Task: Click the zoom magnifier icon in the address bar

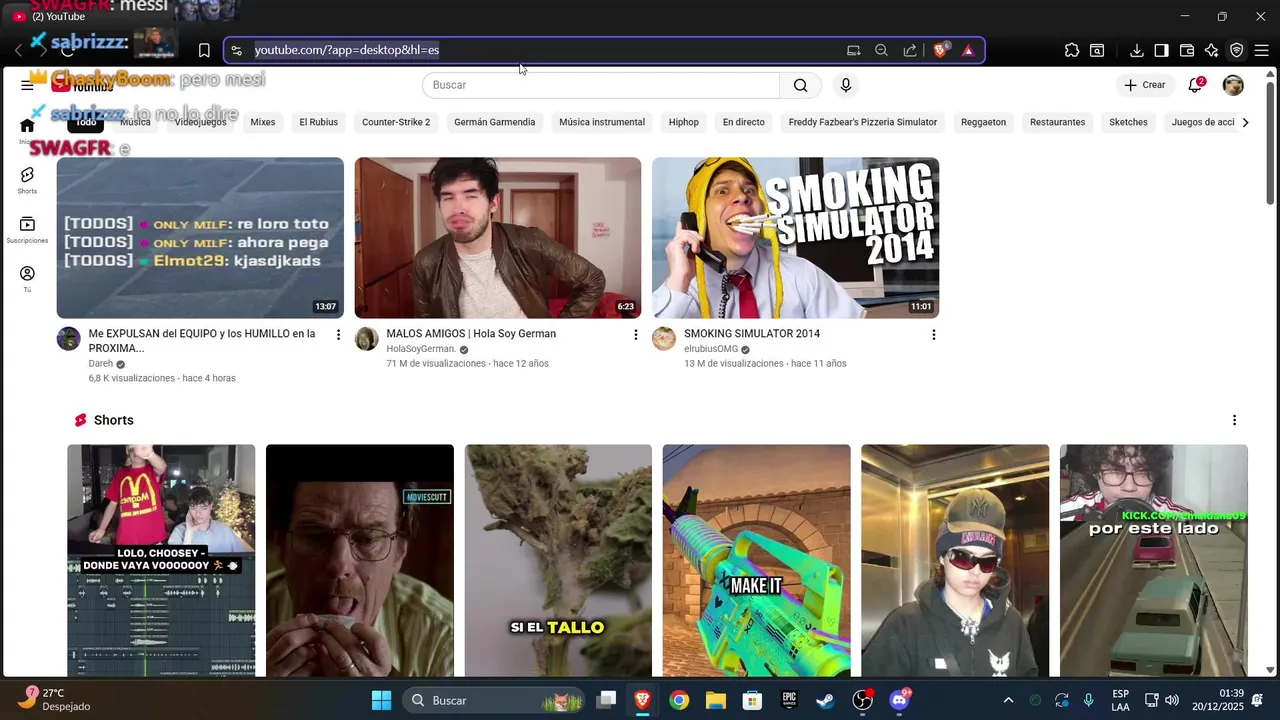Action: (881, 50)
